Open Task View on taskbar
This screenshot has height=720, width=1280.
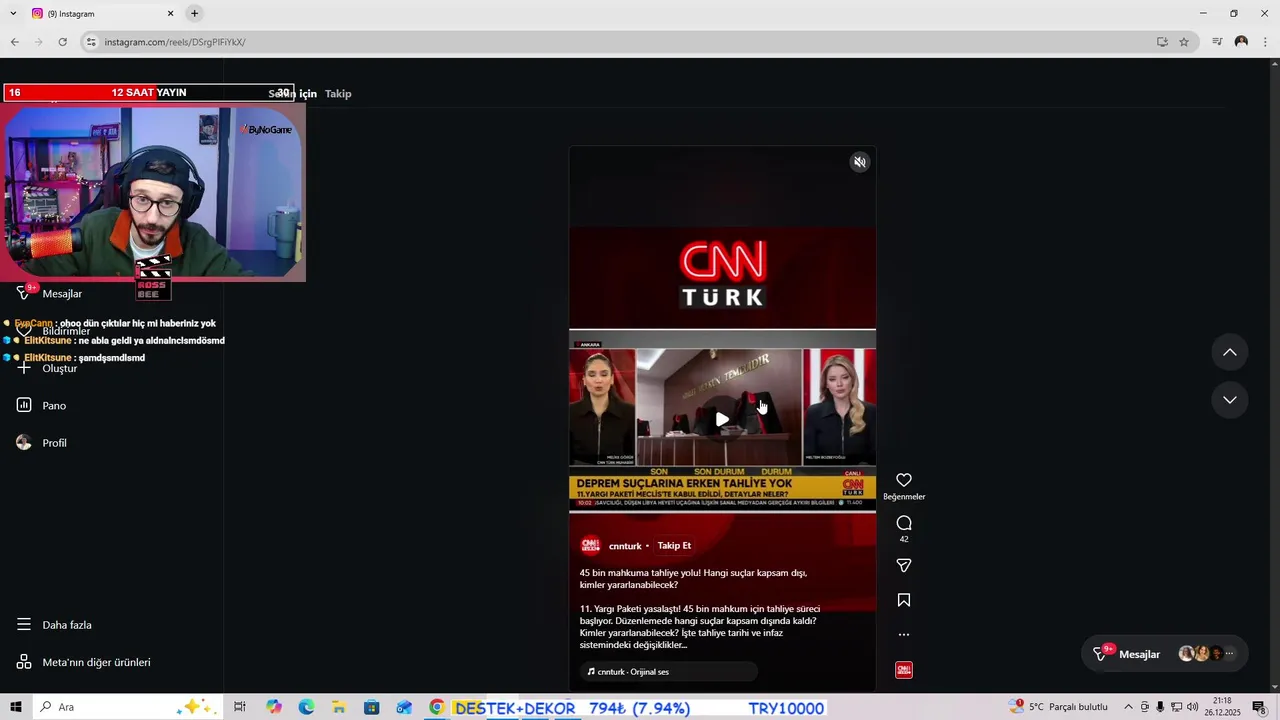coord(240,707)
